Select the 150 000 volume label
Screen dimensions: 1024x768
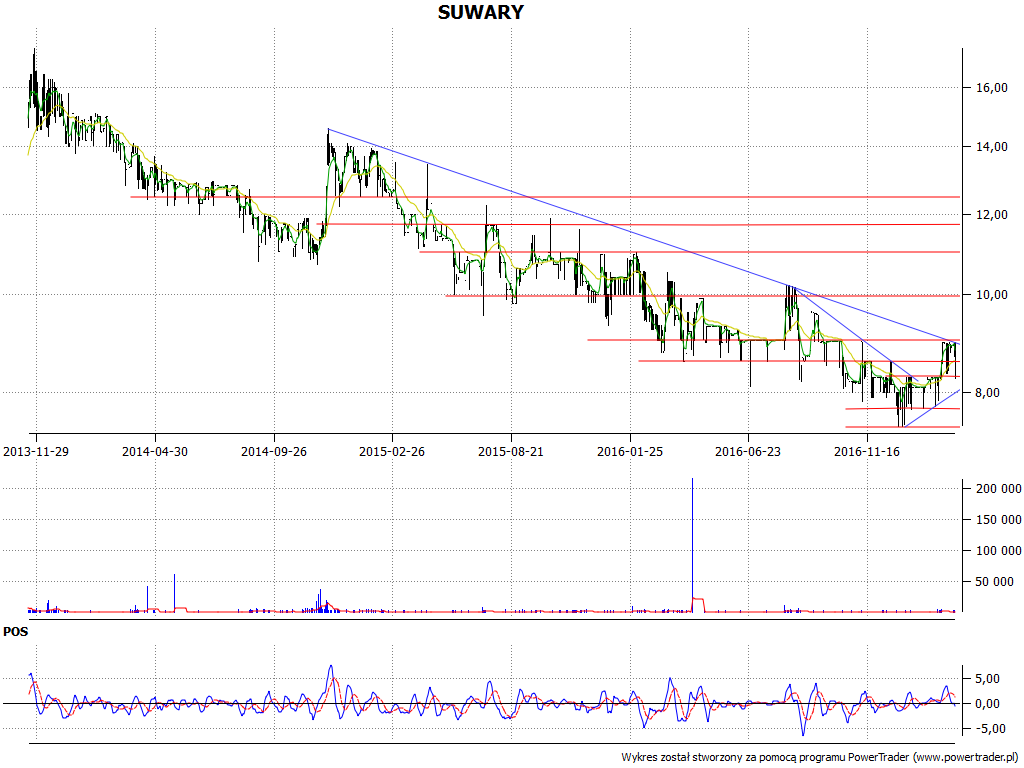999,520
